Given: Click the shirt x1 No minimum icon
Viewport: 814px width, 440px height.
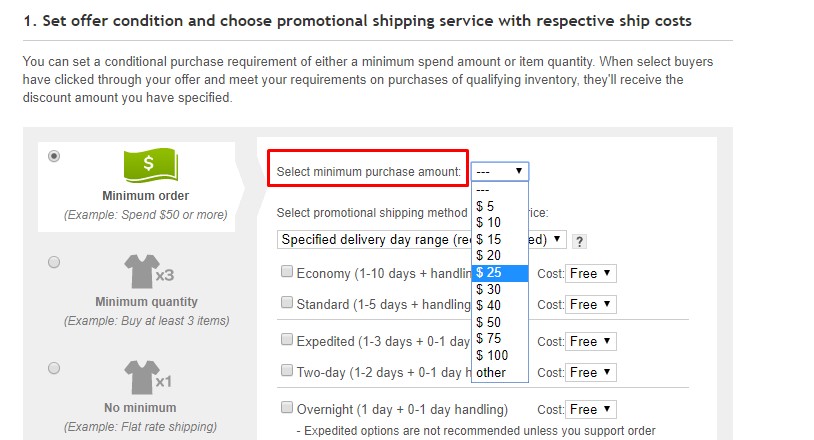Looking at the screenshot, I should point(148,379).
